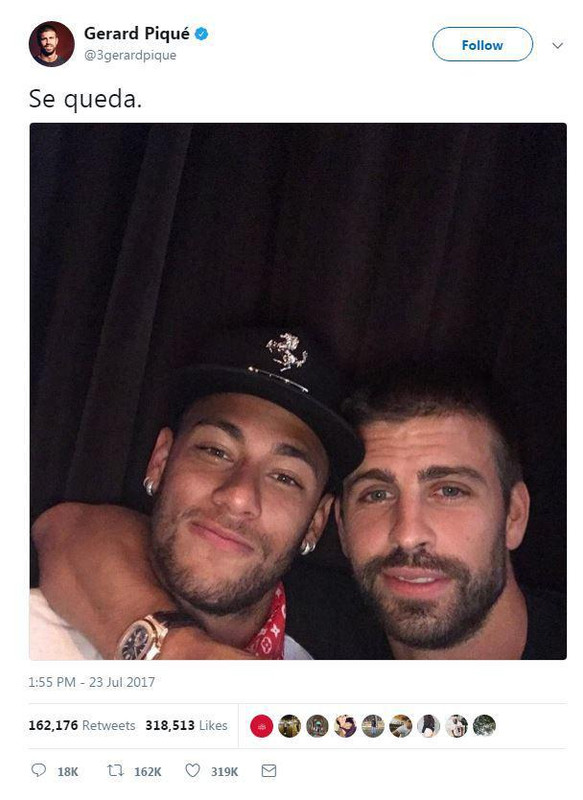Expand tweet options chevron menu
583x800 pixels.
557,45
